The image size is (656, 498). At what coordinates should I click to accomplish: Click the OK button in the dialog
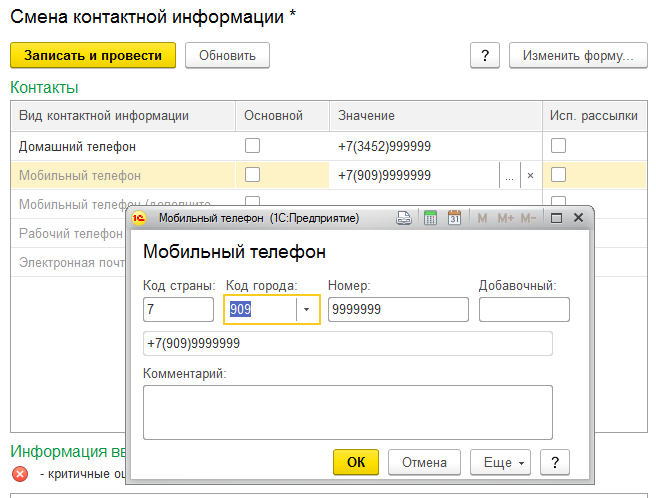coord(356,462)
